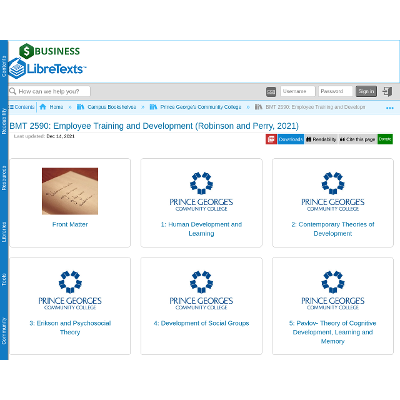
Task: Open the Tools sidebar tab
Action: pyautogui.click(x=4, y=280)
